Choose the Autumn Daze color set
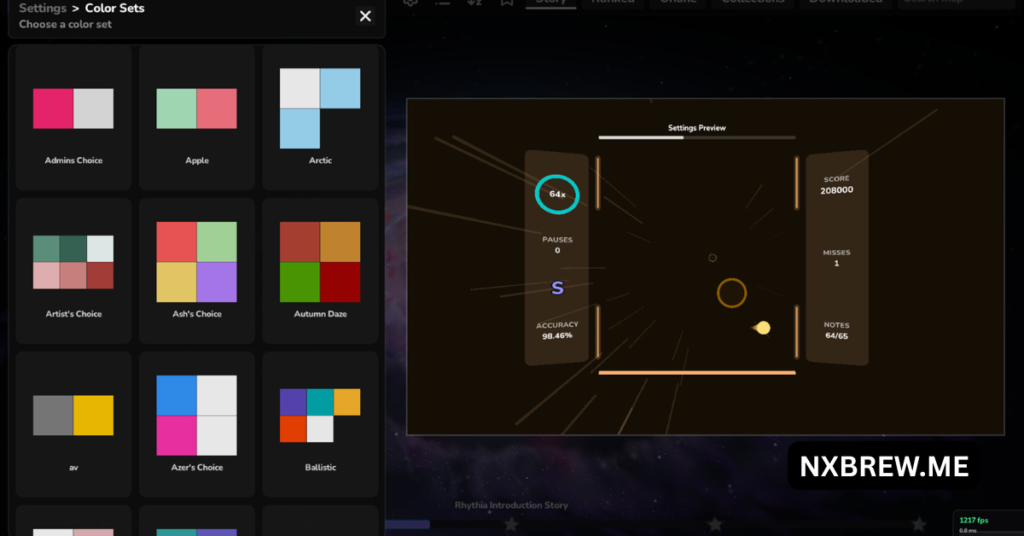The image size is (1024, 536). pos(320,271)
